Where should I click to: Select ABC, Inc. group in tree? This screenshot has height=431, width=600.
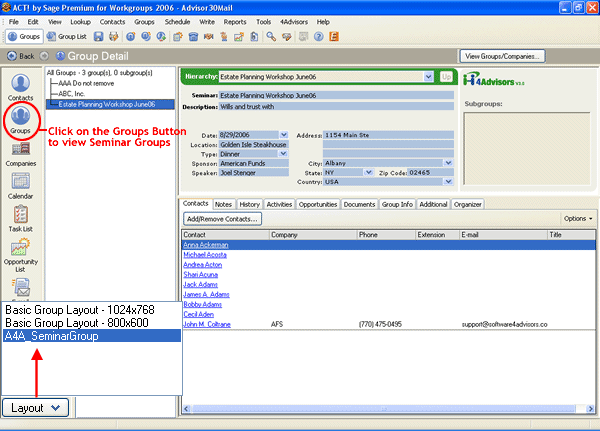coord(72,94)
